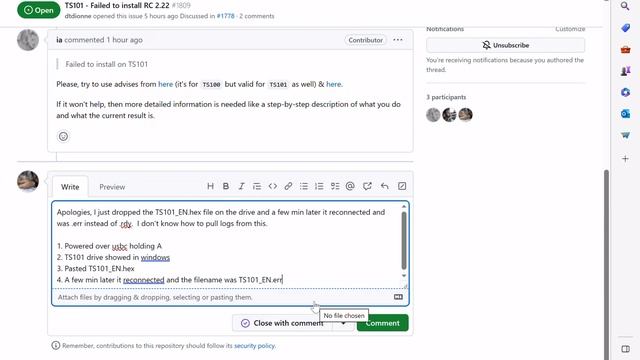Open the red toolbox icon in sidebar
Viewport: 640px width, 360px height.
(625, 50)
